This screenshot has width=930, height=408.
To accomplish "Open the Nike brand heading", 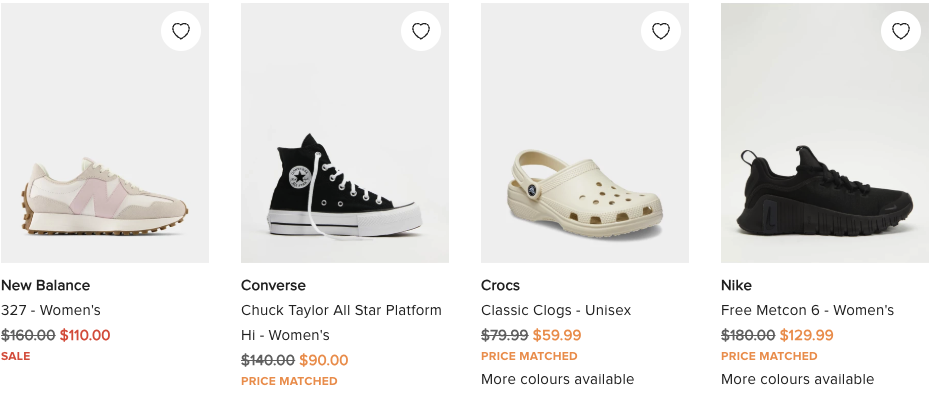I will tap(736, 285).
